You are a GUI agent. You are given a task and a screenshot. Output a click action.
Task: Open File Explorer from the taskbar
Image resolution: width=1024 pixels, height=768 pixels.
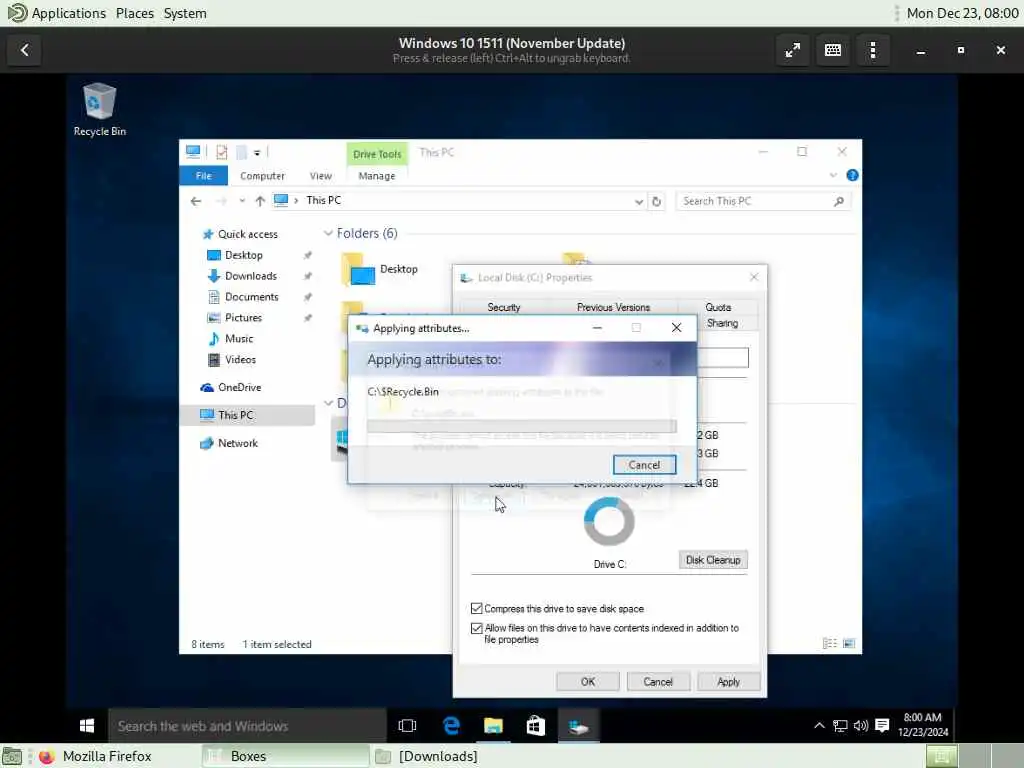point(493,726)
